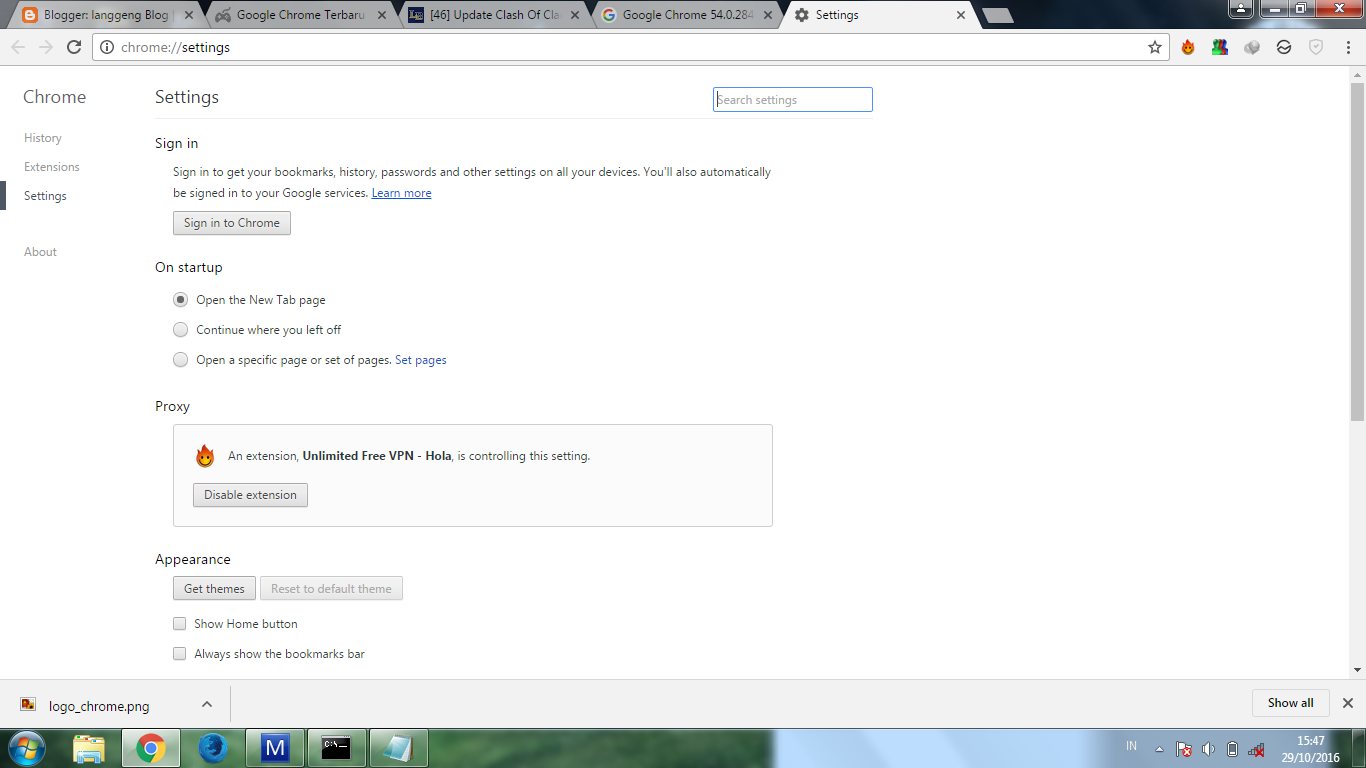Open a new tab

pyautogui.click(x=997, y=16)
